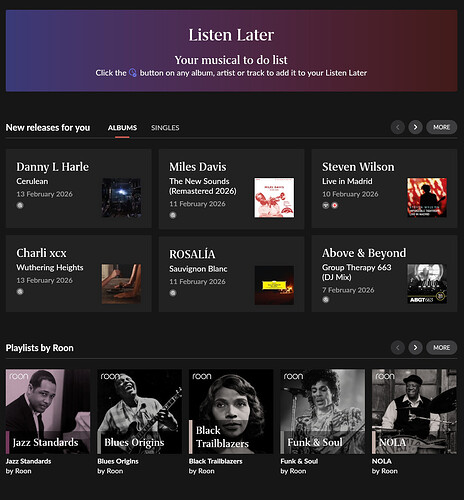Click the red badge under Steven Wilson Live in Madrid
Viewport: 464px width, 500px height.
coord(335,205)
